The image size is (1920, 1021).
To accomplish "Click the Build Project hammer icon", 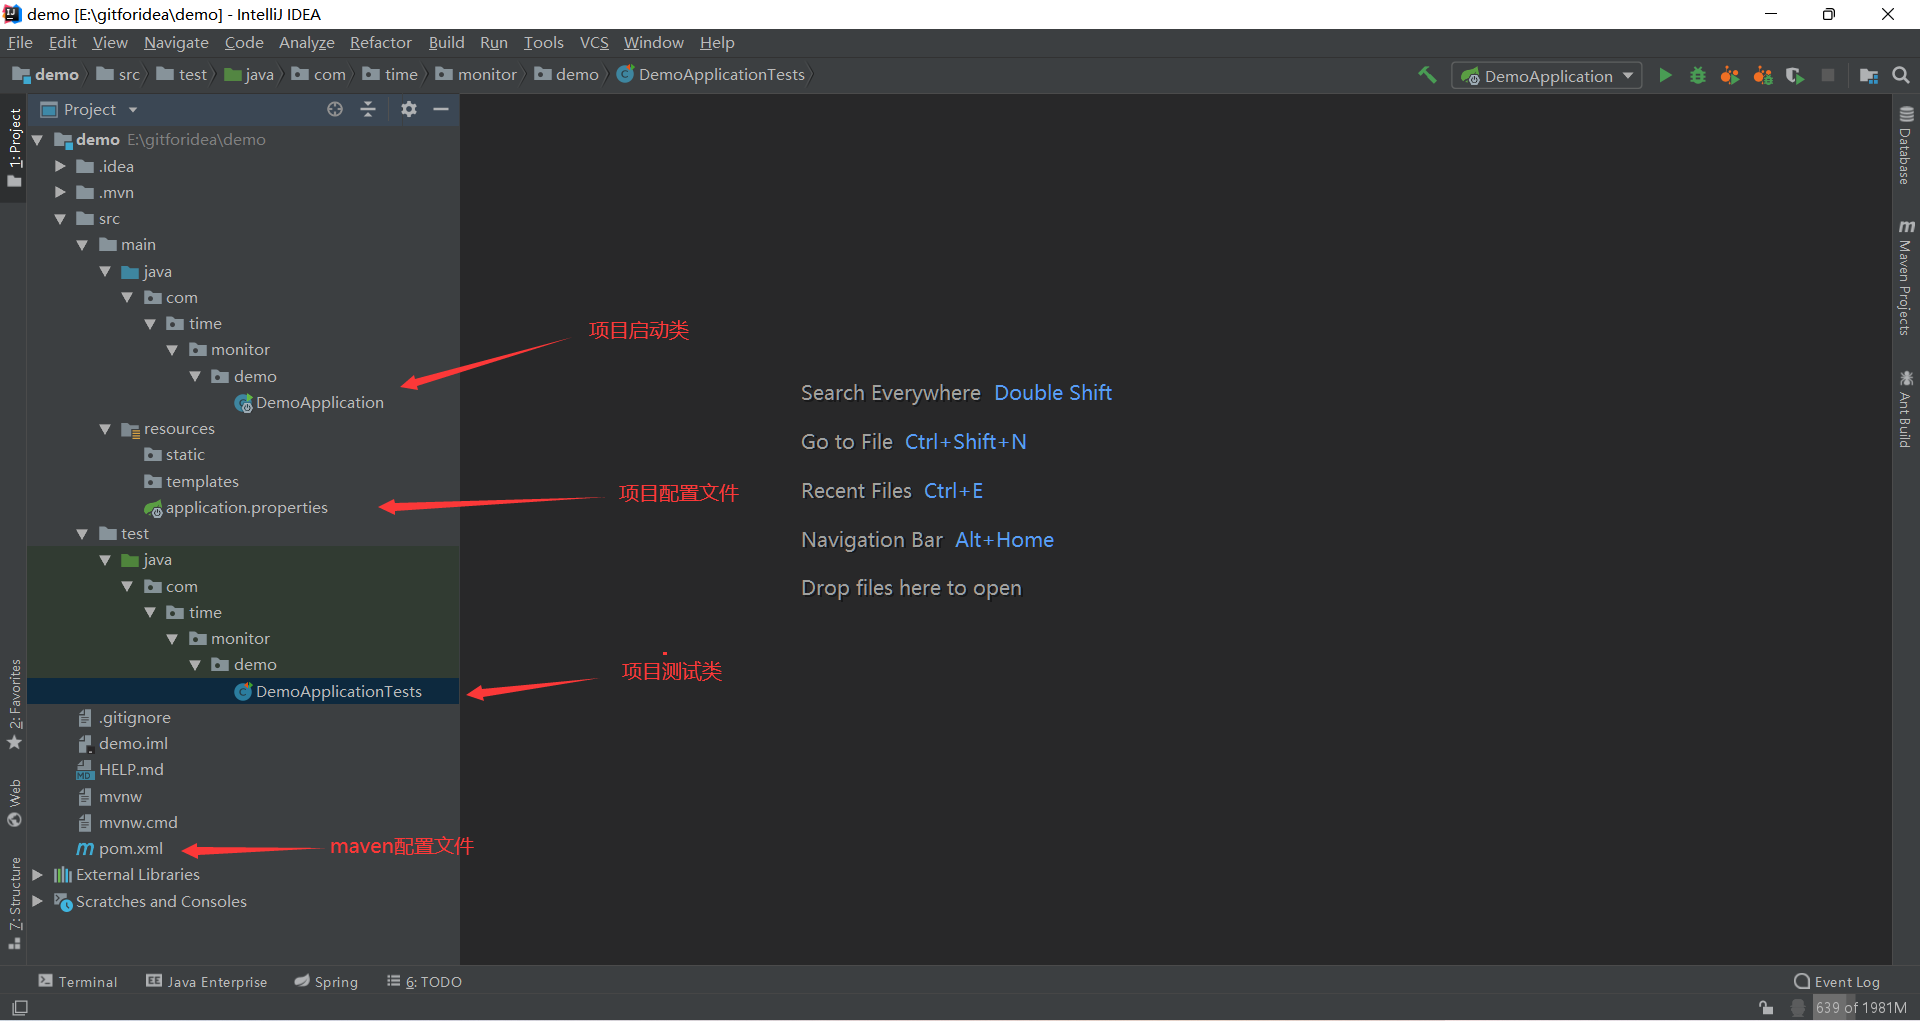I will pyautogui.click(x=1427, y=75).
